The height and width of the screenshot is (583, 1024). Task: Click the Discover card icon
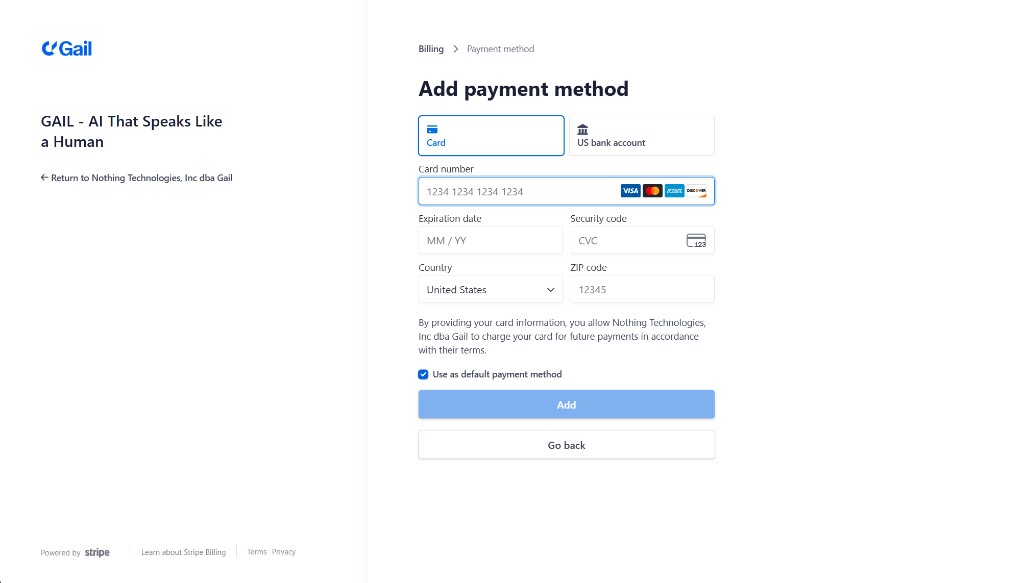pyautogui.click(x=697, y=190)
